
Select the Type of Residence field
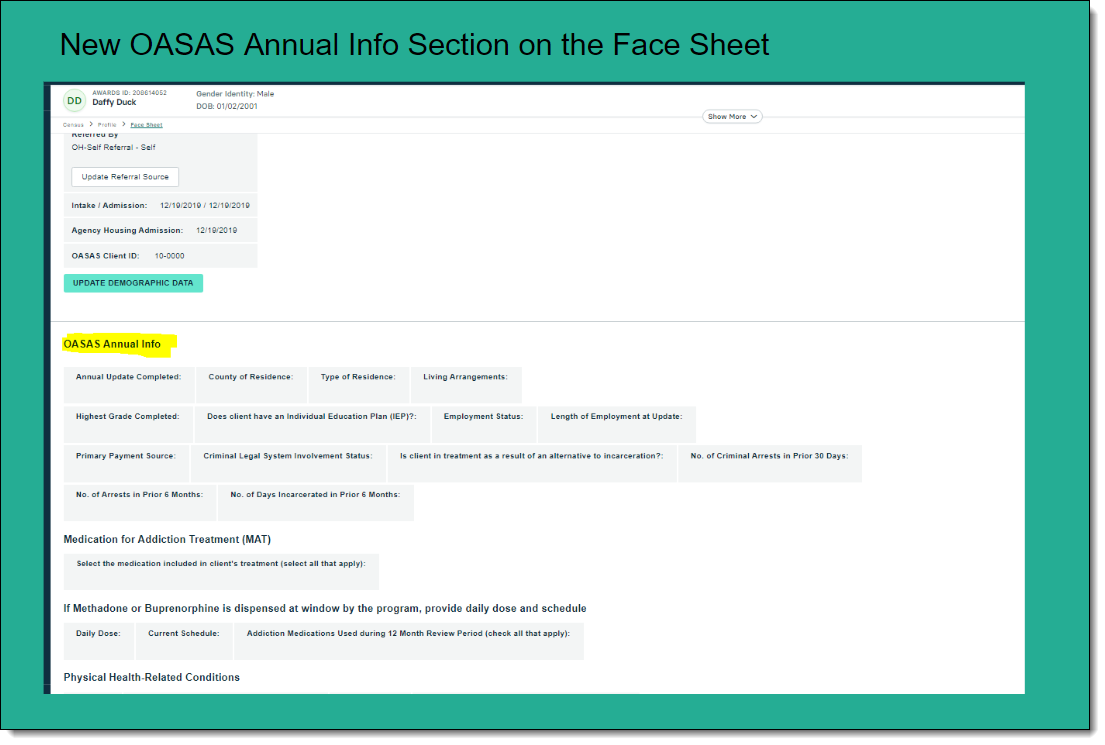358,384
